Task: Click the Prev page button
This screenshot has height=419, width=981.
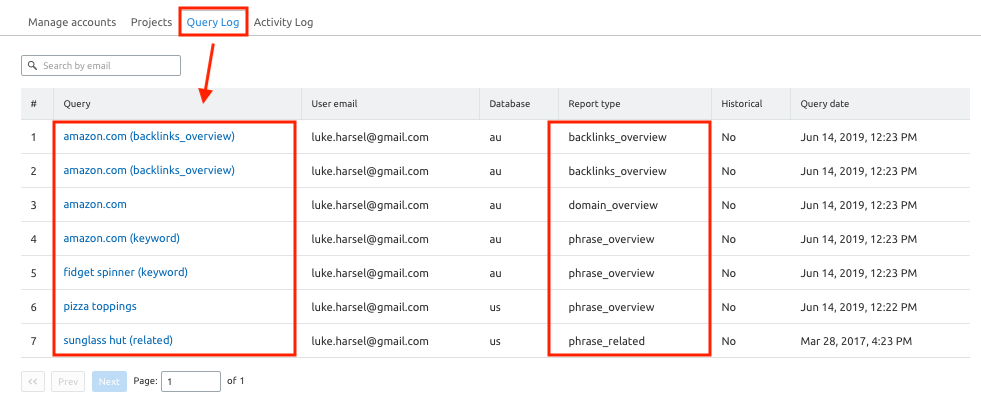Action: tap(68, 381)
